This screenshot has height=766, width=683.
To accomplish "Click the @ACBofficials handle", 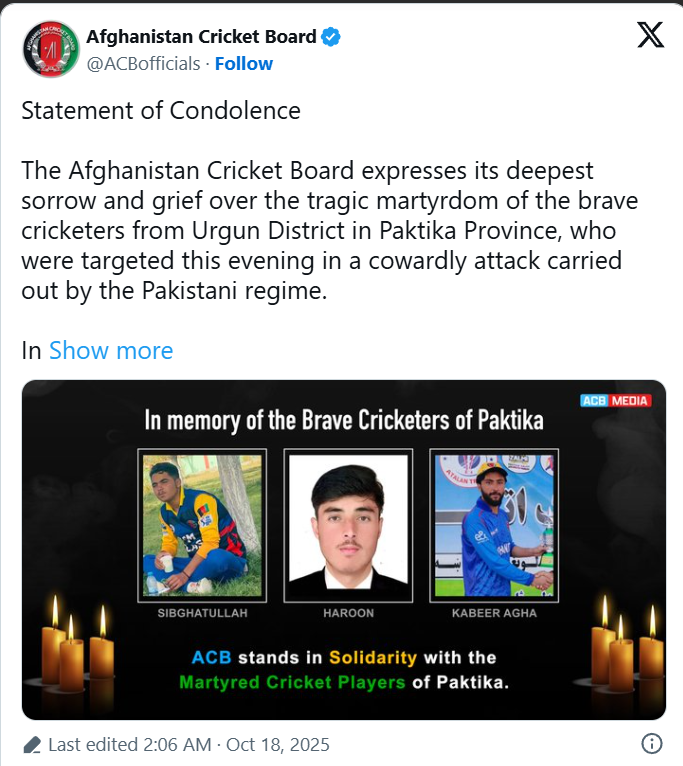I will pyautogui.click(x=143, y=64).
